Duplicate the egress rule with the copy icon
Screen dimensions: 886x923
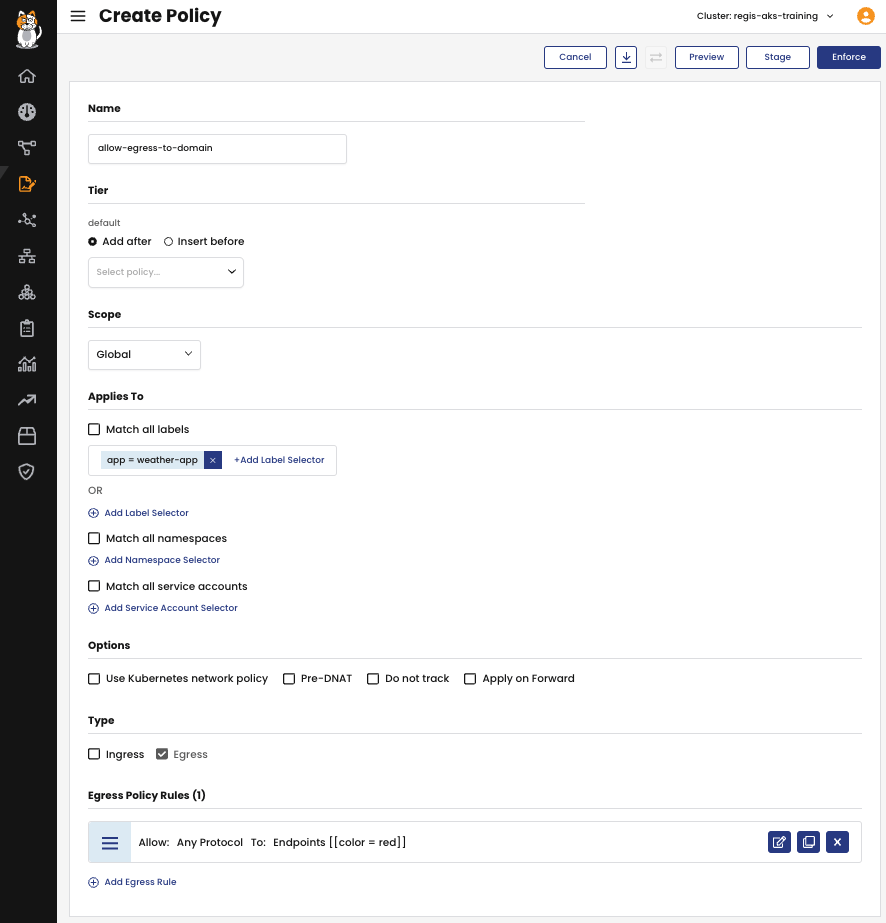pyautogui.click(x=808, y=842)
